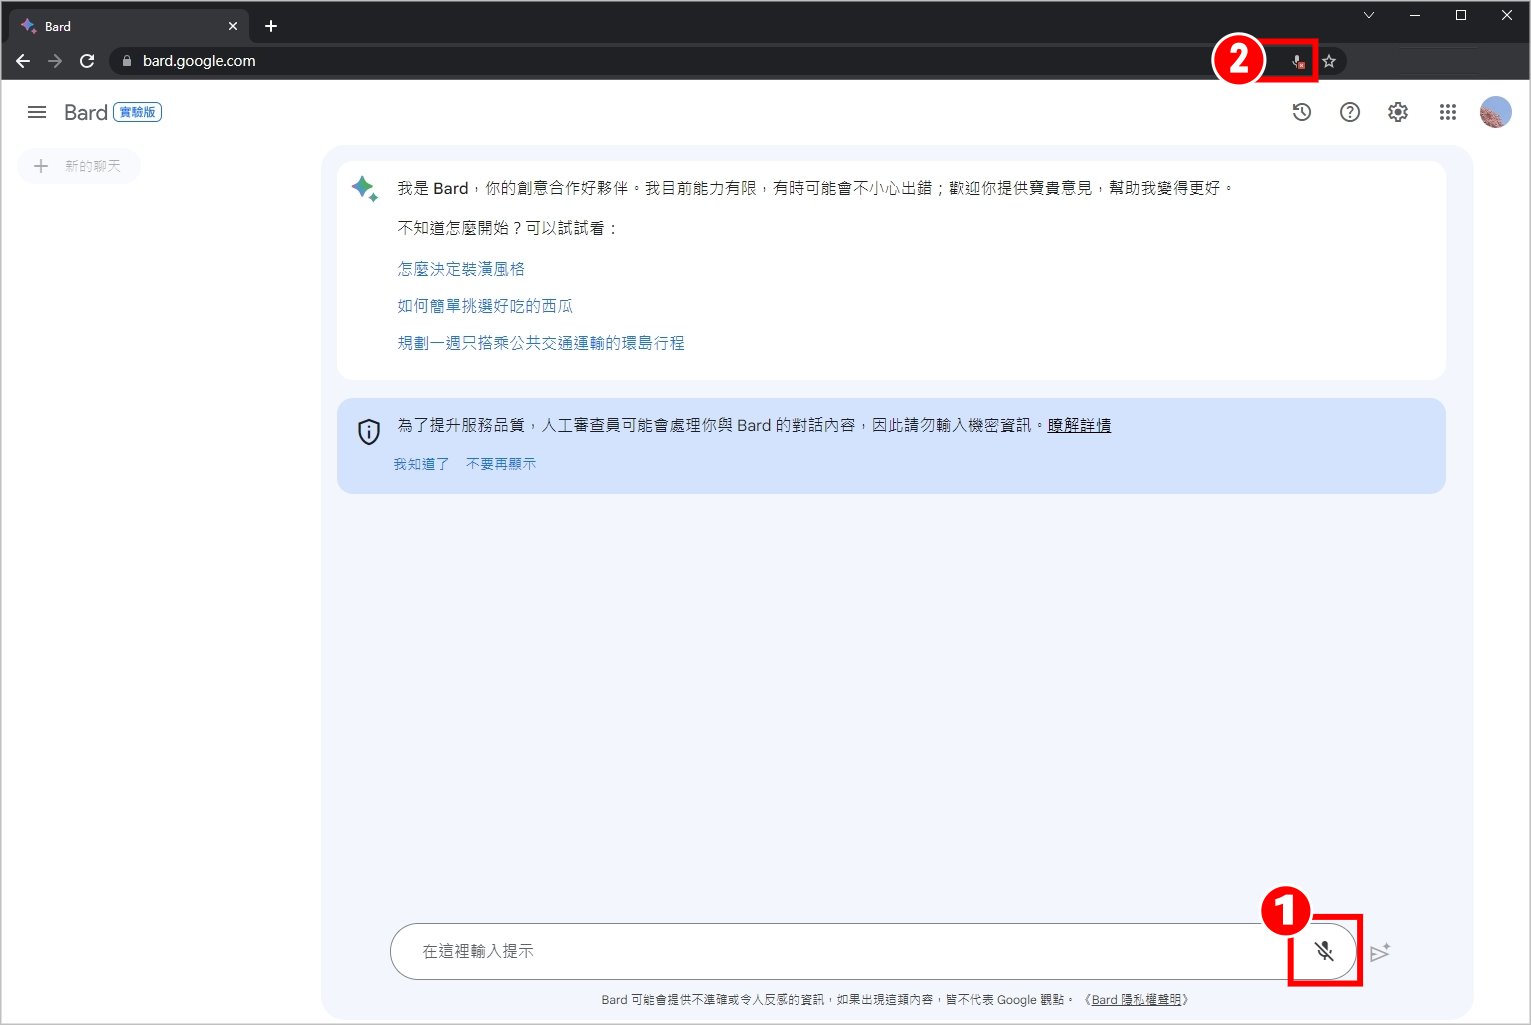This screenshot has width=1531, height=1025.
Task: Open Bard activity history icon
Action: (x=1301, y=112)
